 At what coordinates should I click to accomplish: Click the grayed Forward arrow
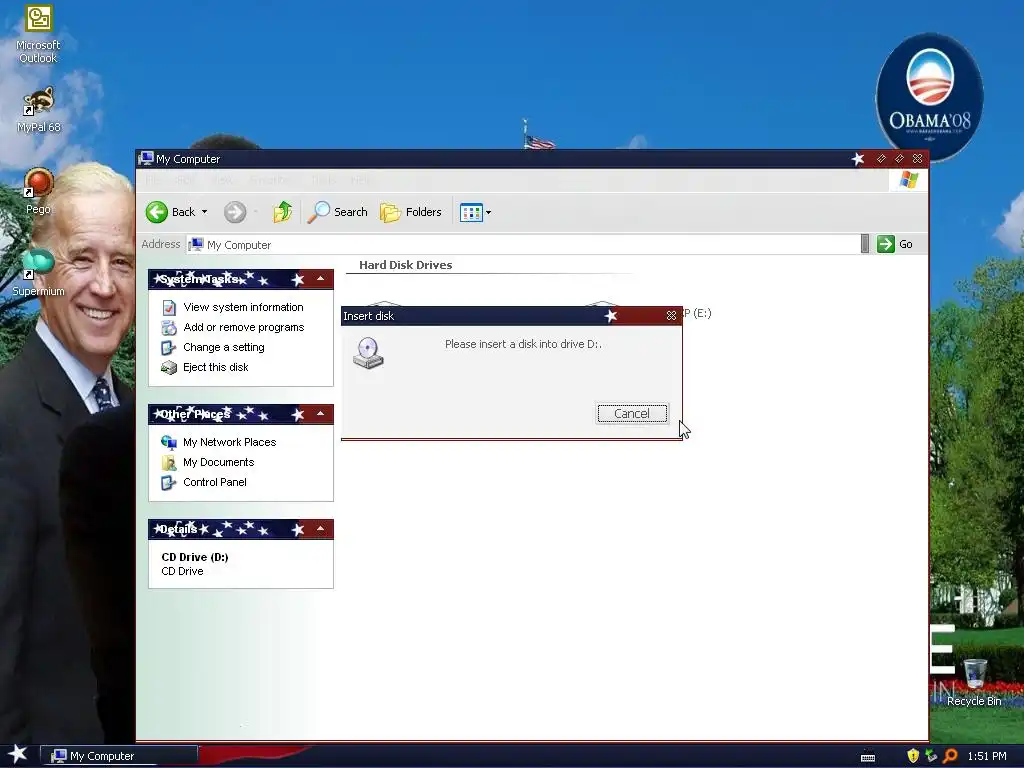tap(234, 212)
